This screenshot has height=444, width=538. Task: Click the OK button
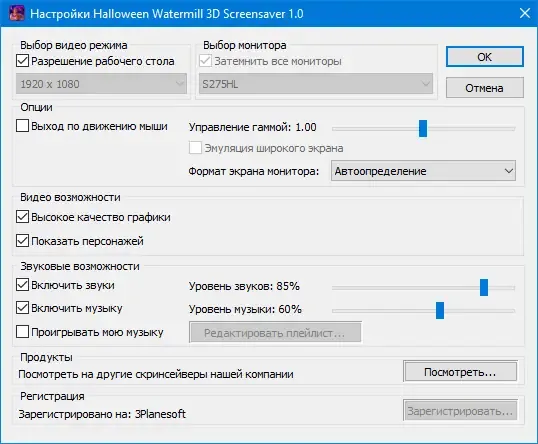pyautogui.click(x=484, y=57)
